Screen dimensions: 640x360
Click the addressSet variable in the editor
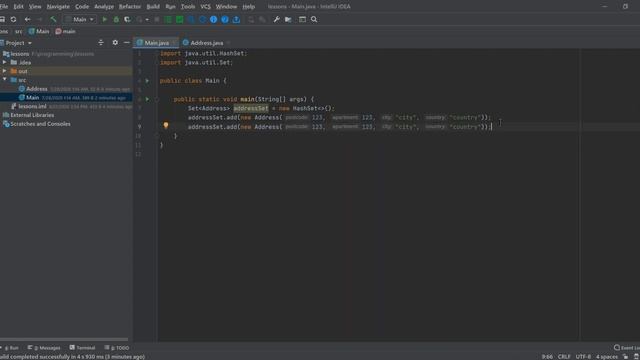point(251,108)
